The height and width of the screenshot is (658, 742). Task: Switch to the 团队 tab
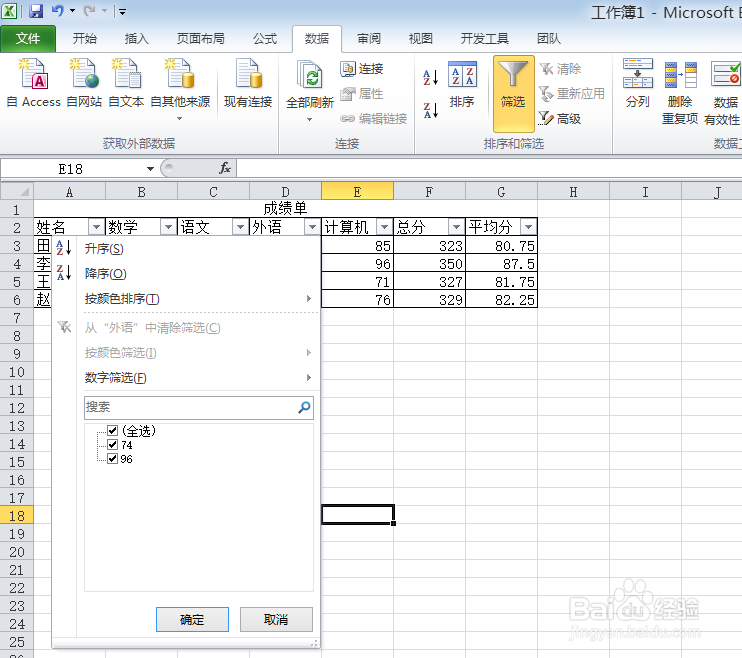(549, 38)
